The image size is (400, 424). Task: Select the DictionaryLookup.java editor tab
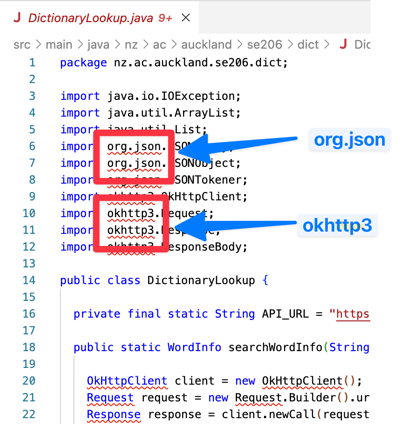pos(100,18)
